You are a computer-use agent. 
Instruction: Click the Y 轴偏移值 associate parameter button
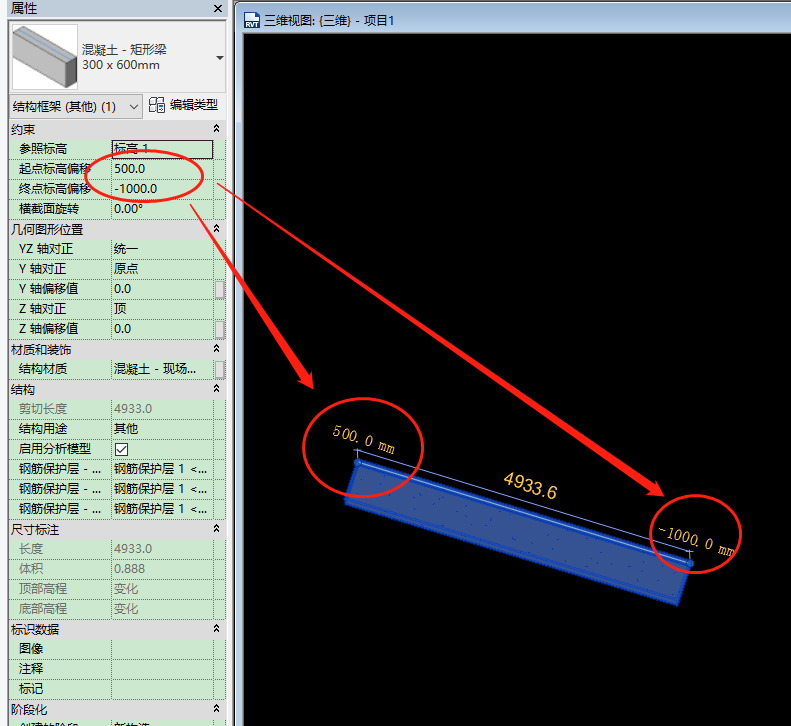click(x=219, y=290)
